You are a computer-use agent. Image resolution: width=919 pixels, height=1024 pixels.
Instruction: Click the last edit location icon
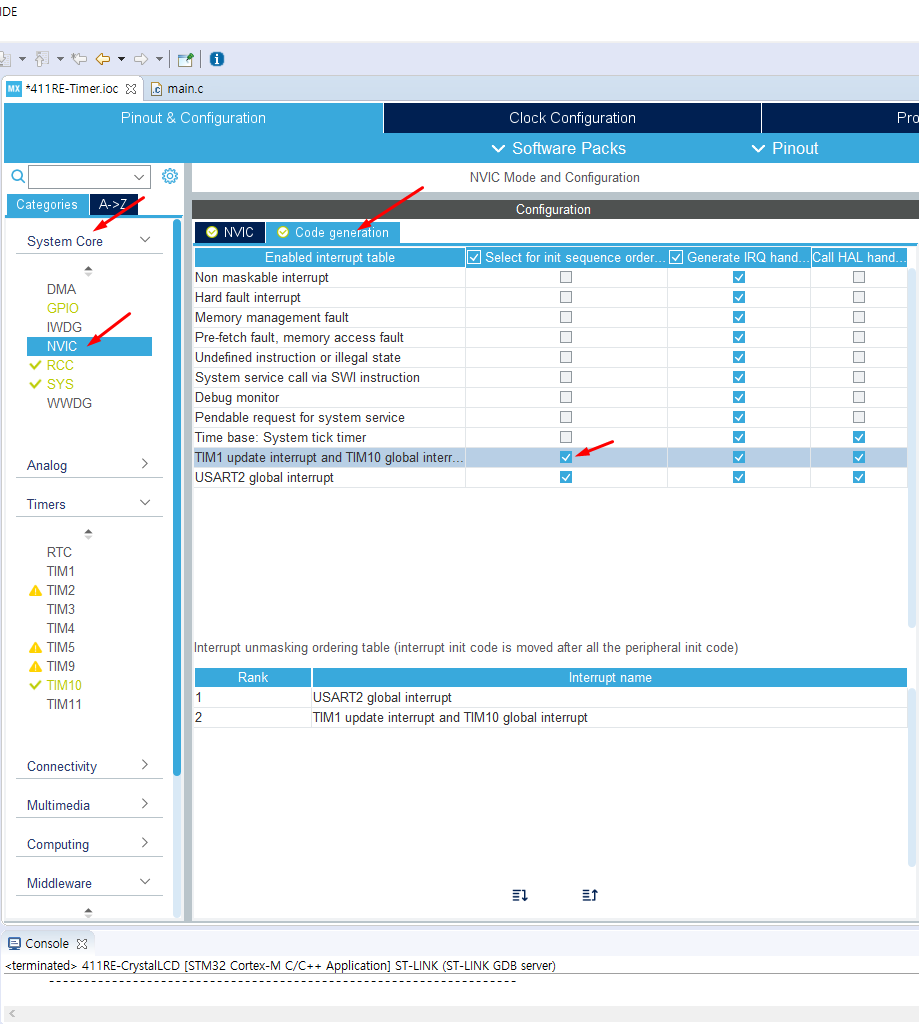point(79,59)
